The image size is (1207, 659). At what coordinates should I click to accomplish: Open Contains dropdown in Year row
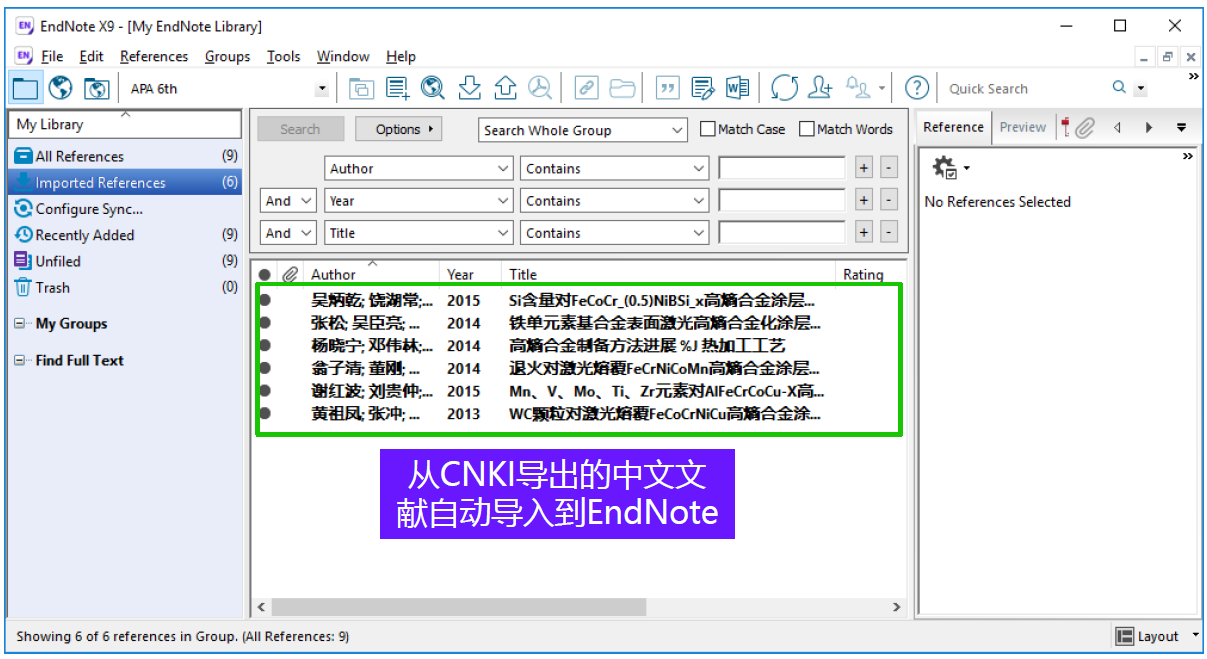[x=699, y=201]
